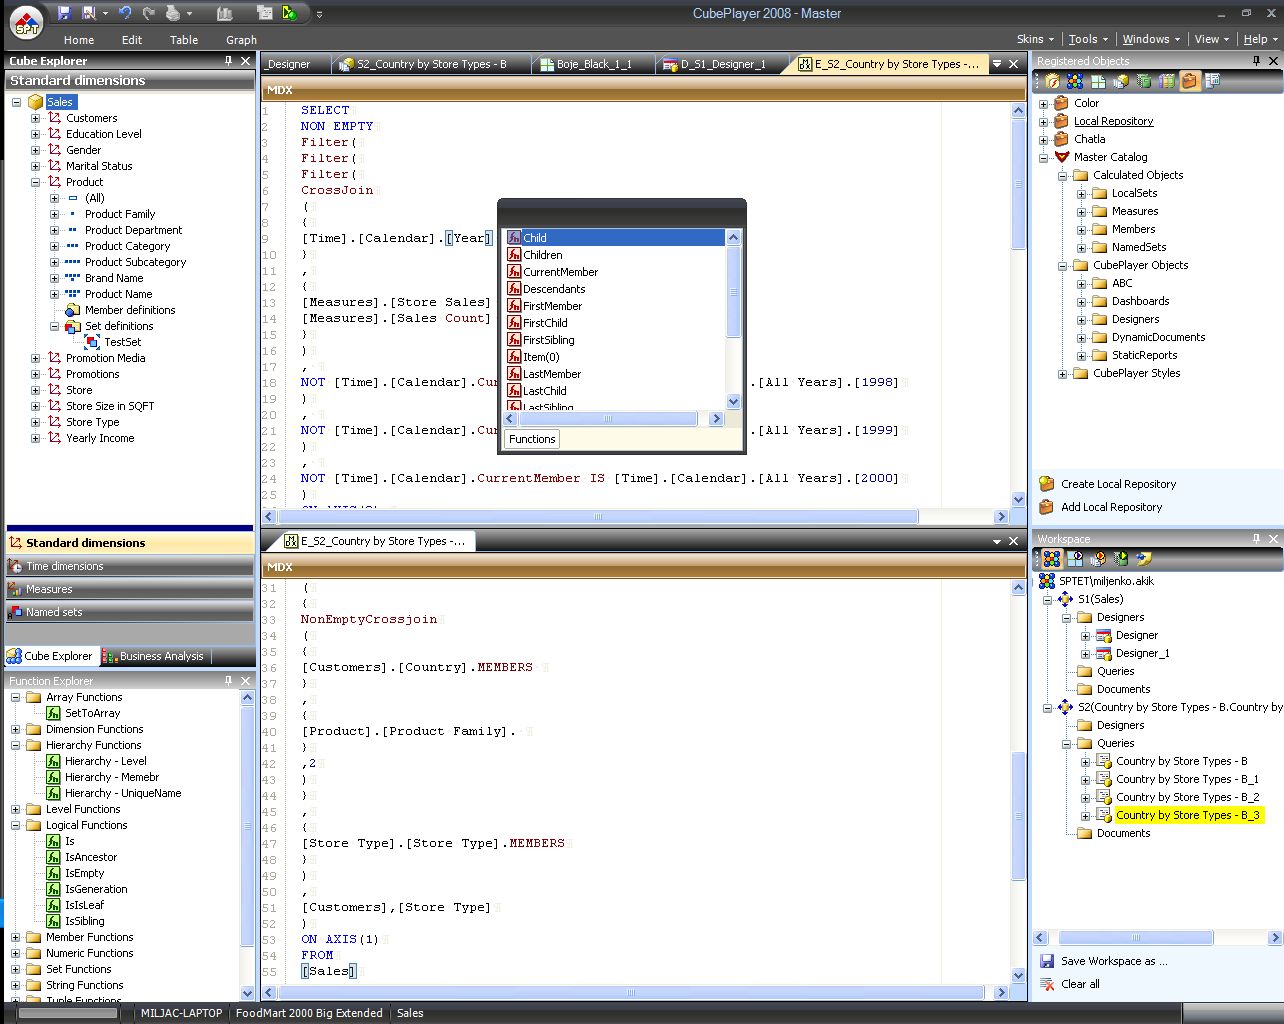Collapse the Sales cube node
The height and width of the screenshot is (1024, 1284).
[16, 102]
